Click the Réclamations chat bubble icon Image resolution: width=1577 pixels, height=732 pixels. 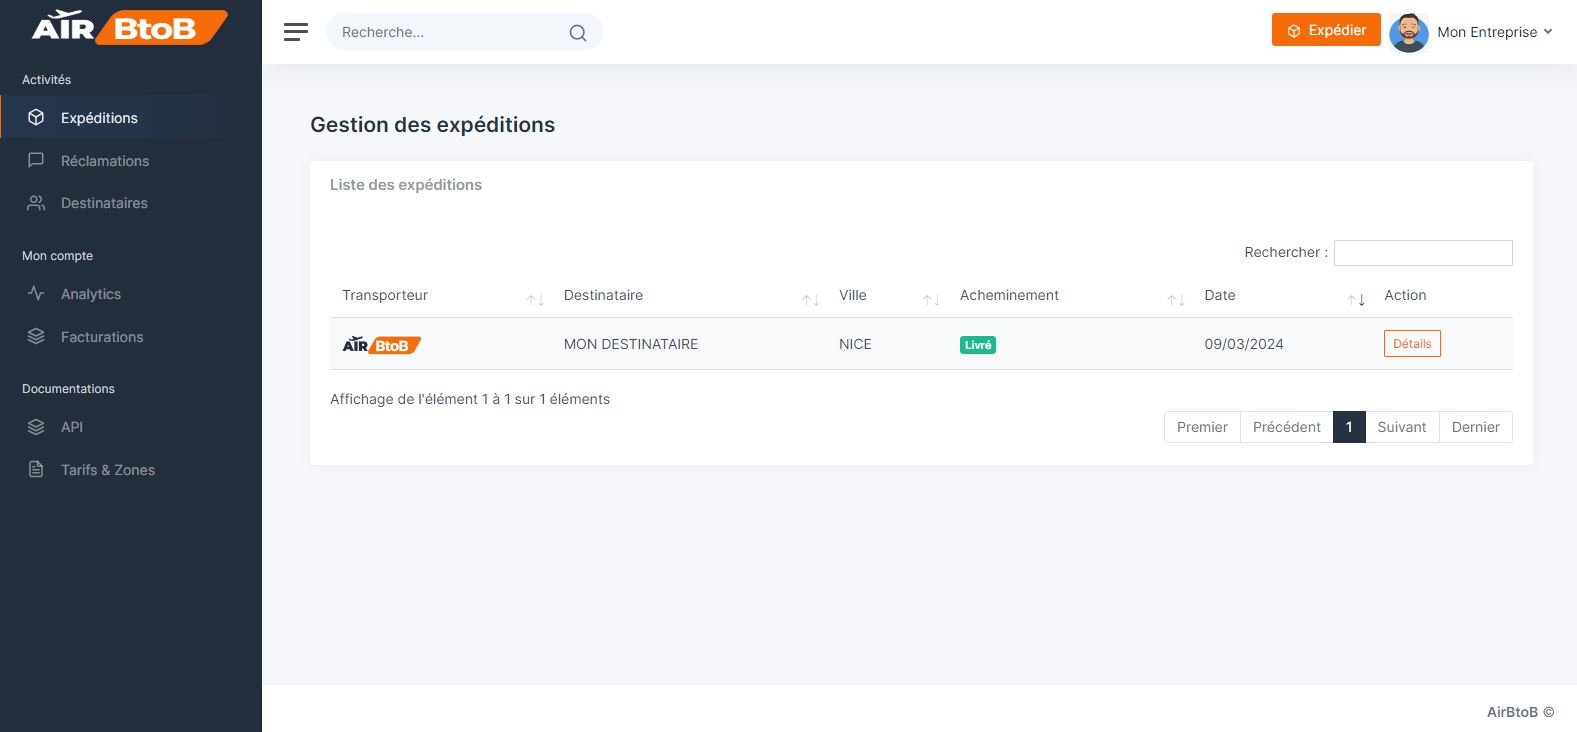point(36,160)
